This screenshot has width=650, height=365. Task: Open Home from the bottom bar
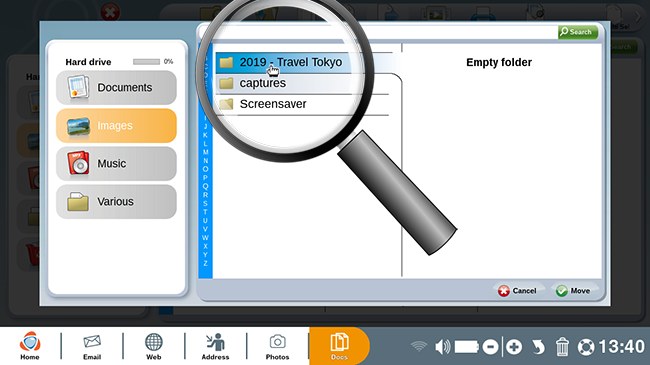[x=30, y=346]
